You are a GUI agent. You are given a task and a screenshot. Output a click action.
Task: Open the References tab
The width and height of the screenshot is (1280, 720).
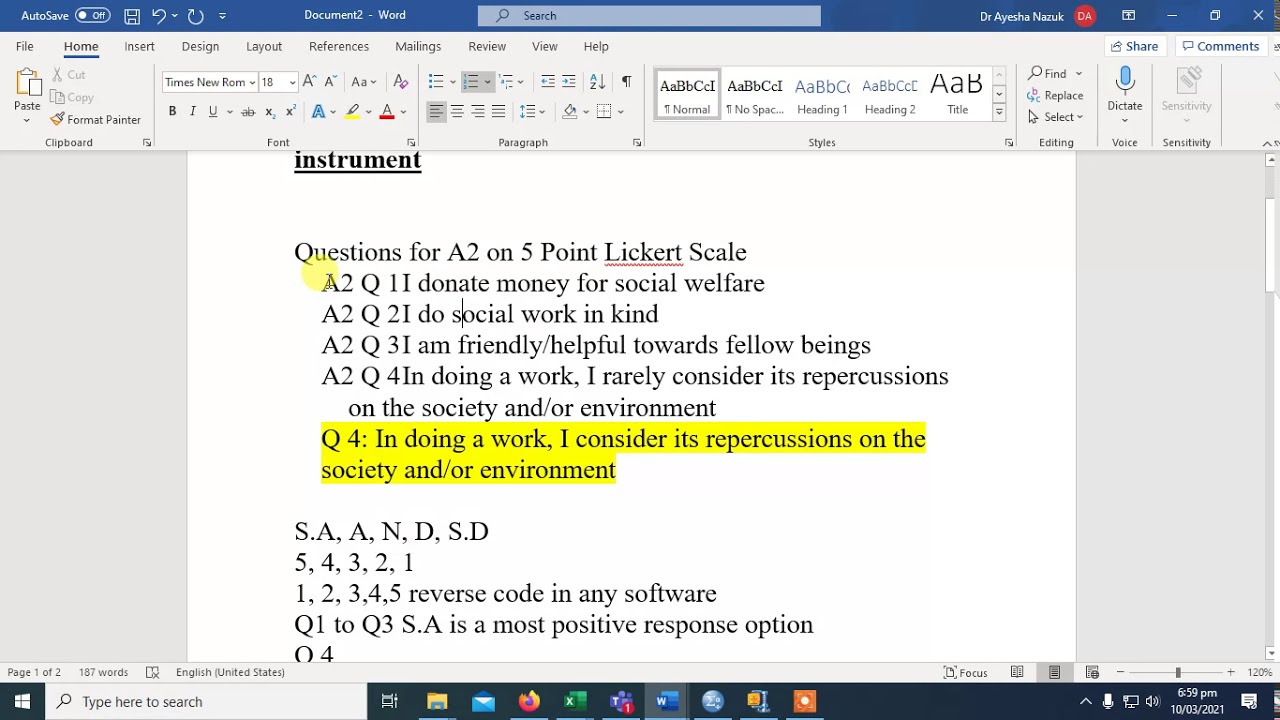tap(339, 46)
